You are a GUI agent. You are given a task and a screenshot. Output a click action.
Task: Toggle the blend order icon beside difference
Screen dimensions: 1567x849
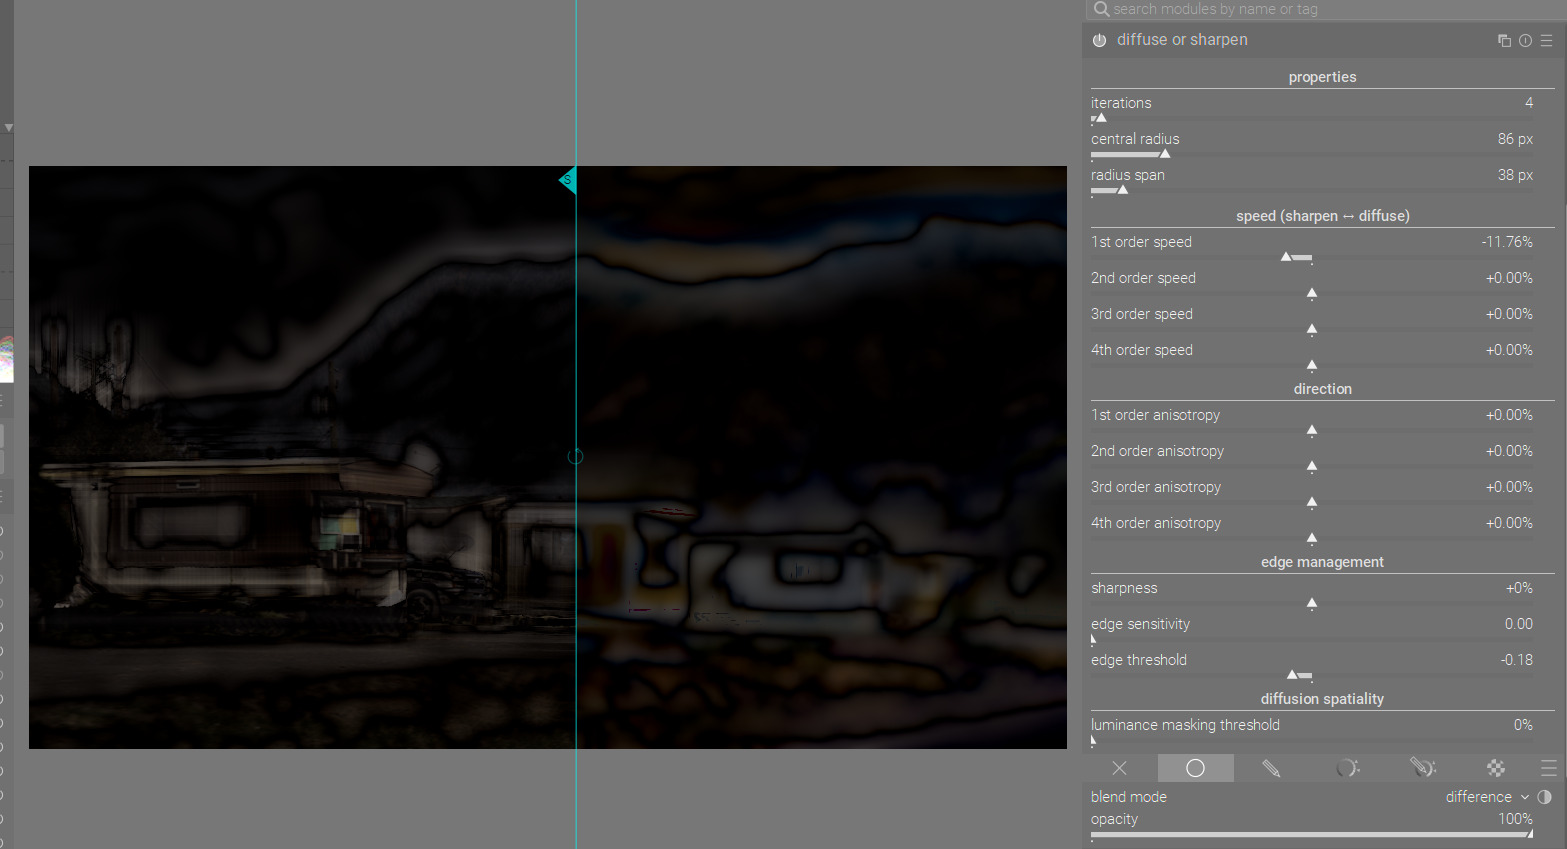click(x=1545, y=797)
